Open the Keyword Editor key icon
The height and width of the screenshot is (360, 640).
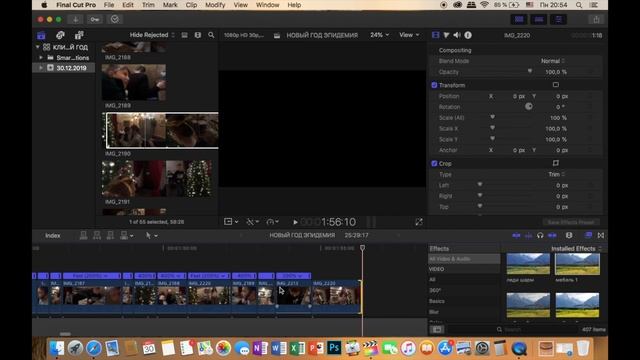[95, 19]
